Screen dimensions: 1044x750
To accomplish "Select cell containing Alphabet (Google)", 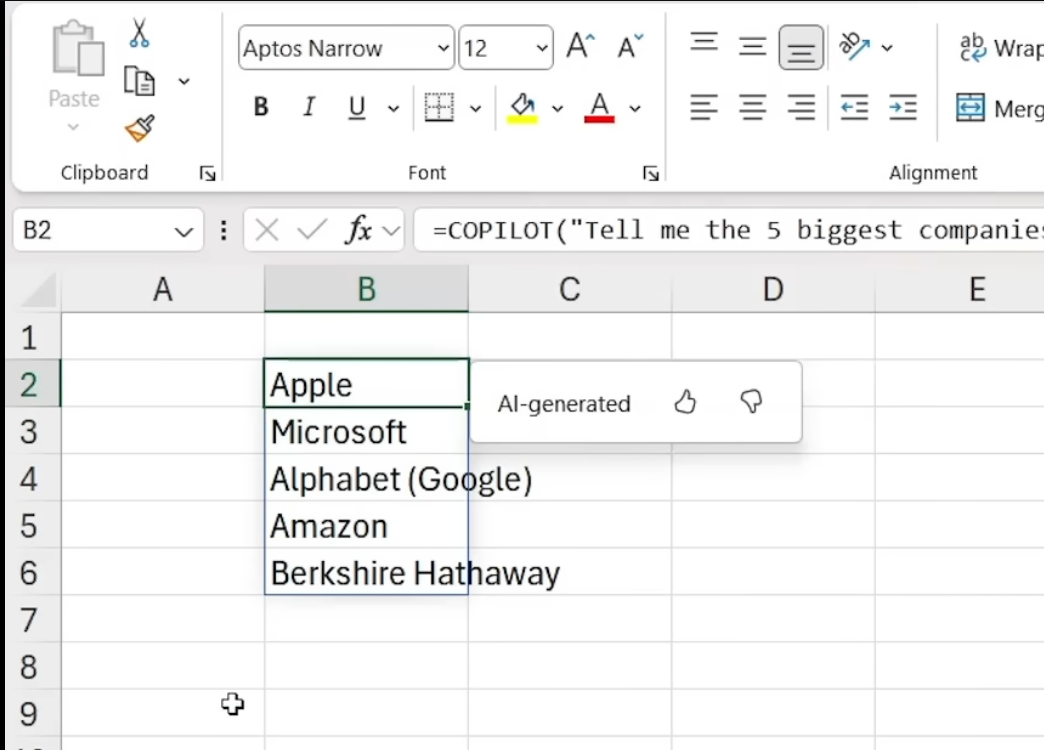I will 366,478.
